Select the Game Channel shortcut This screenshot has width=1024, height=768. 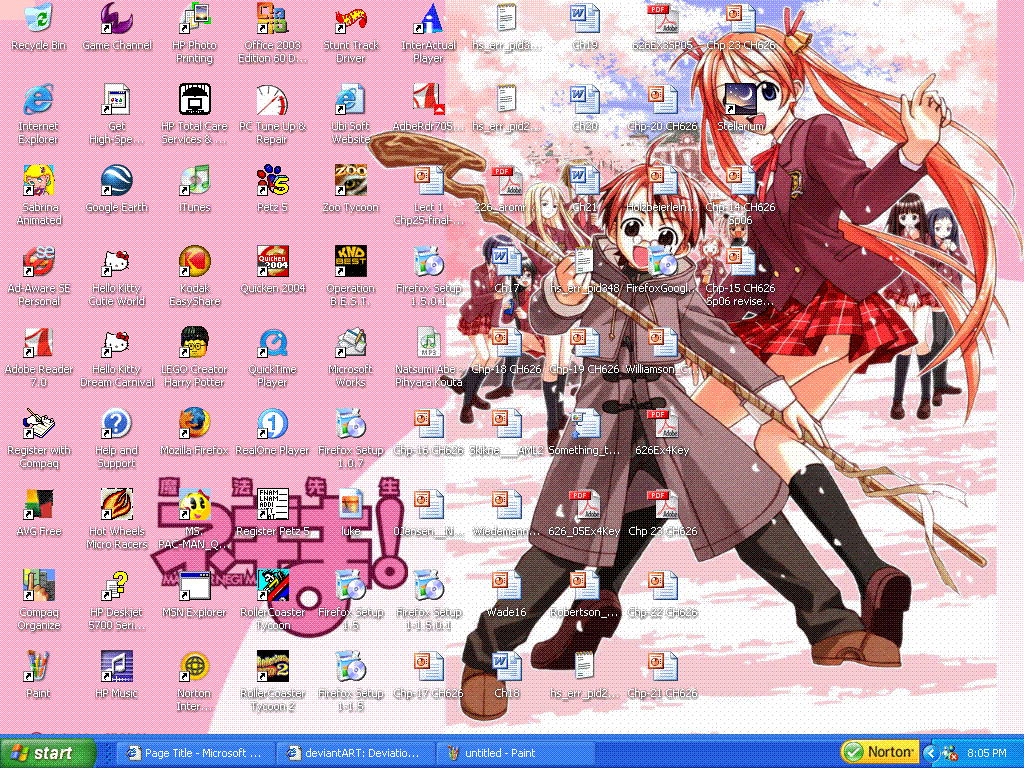point(117,18)
